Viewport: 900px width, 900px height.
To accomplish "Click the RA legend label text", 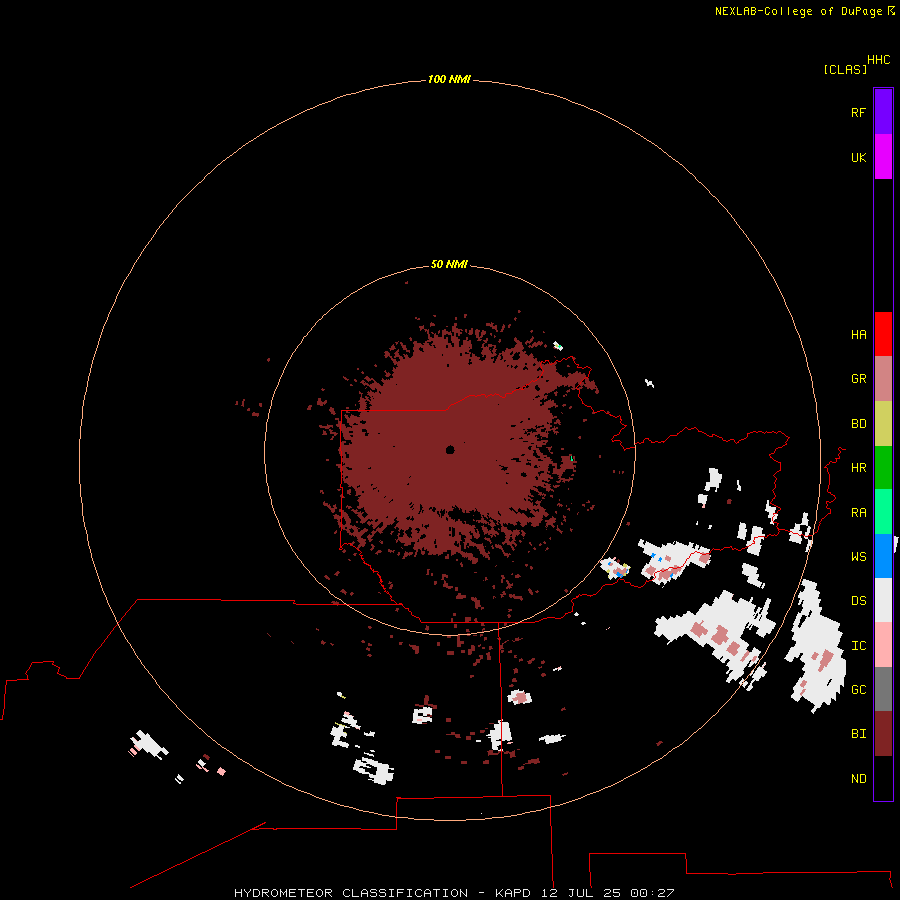I will 858,513.
